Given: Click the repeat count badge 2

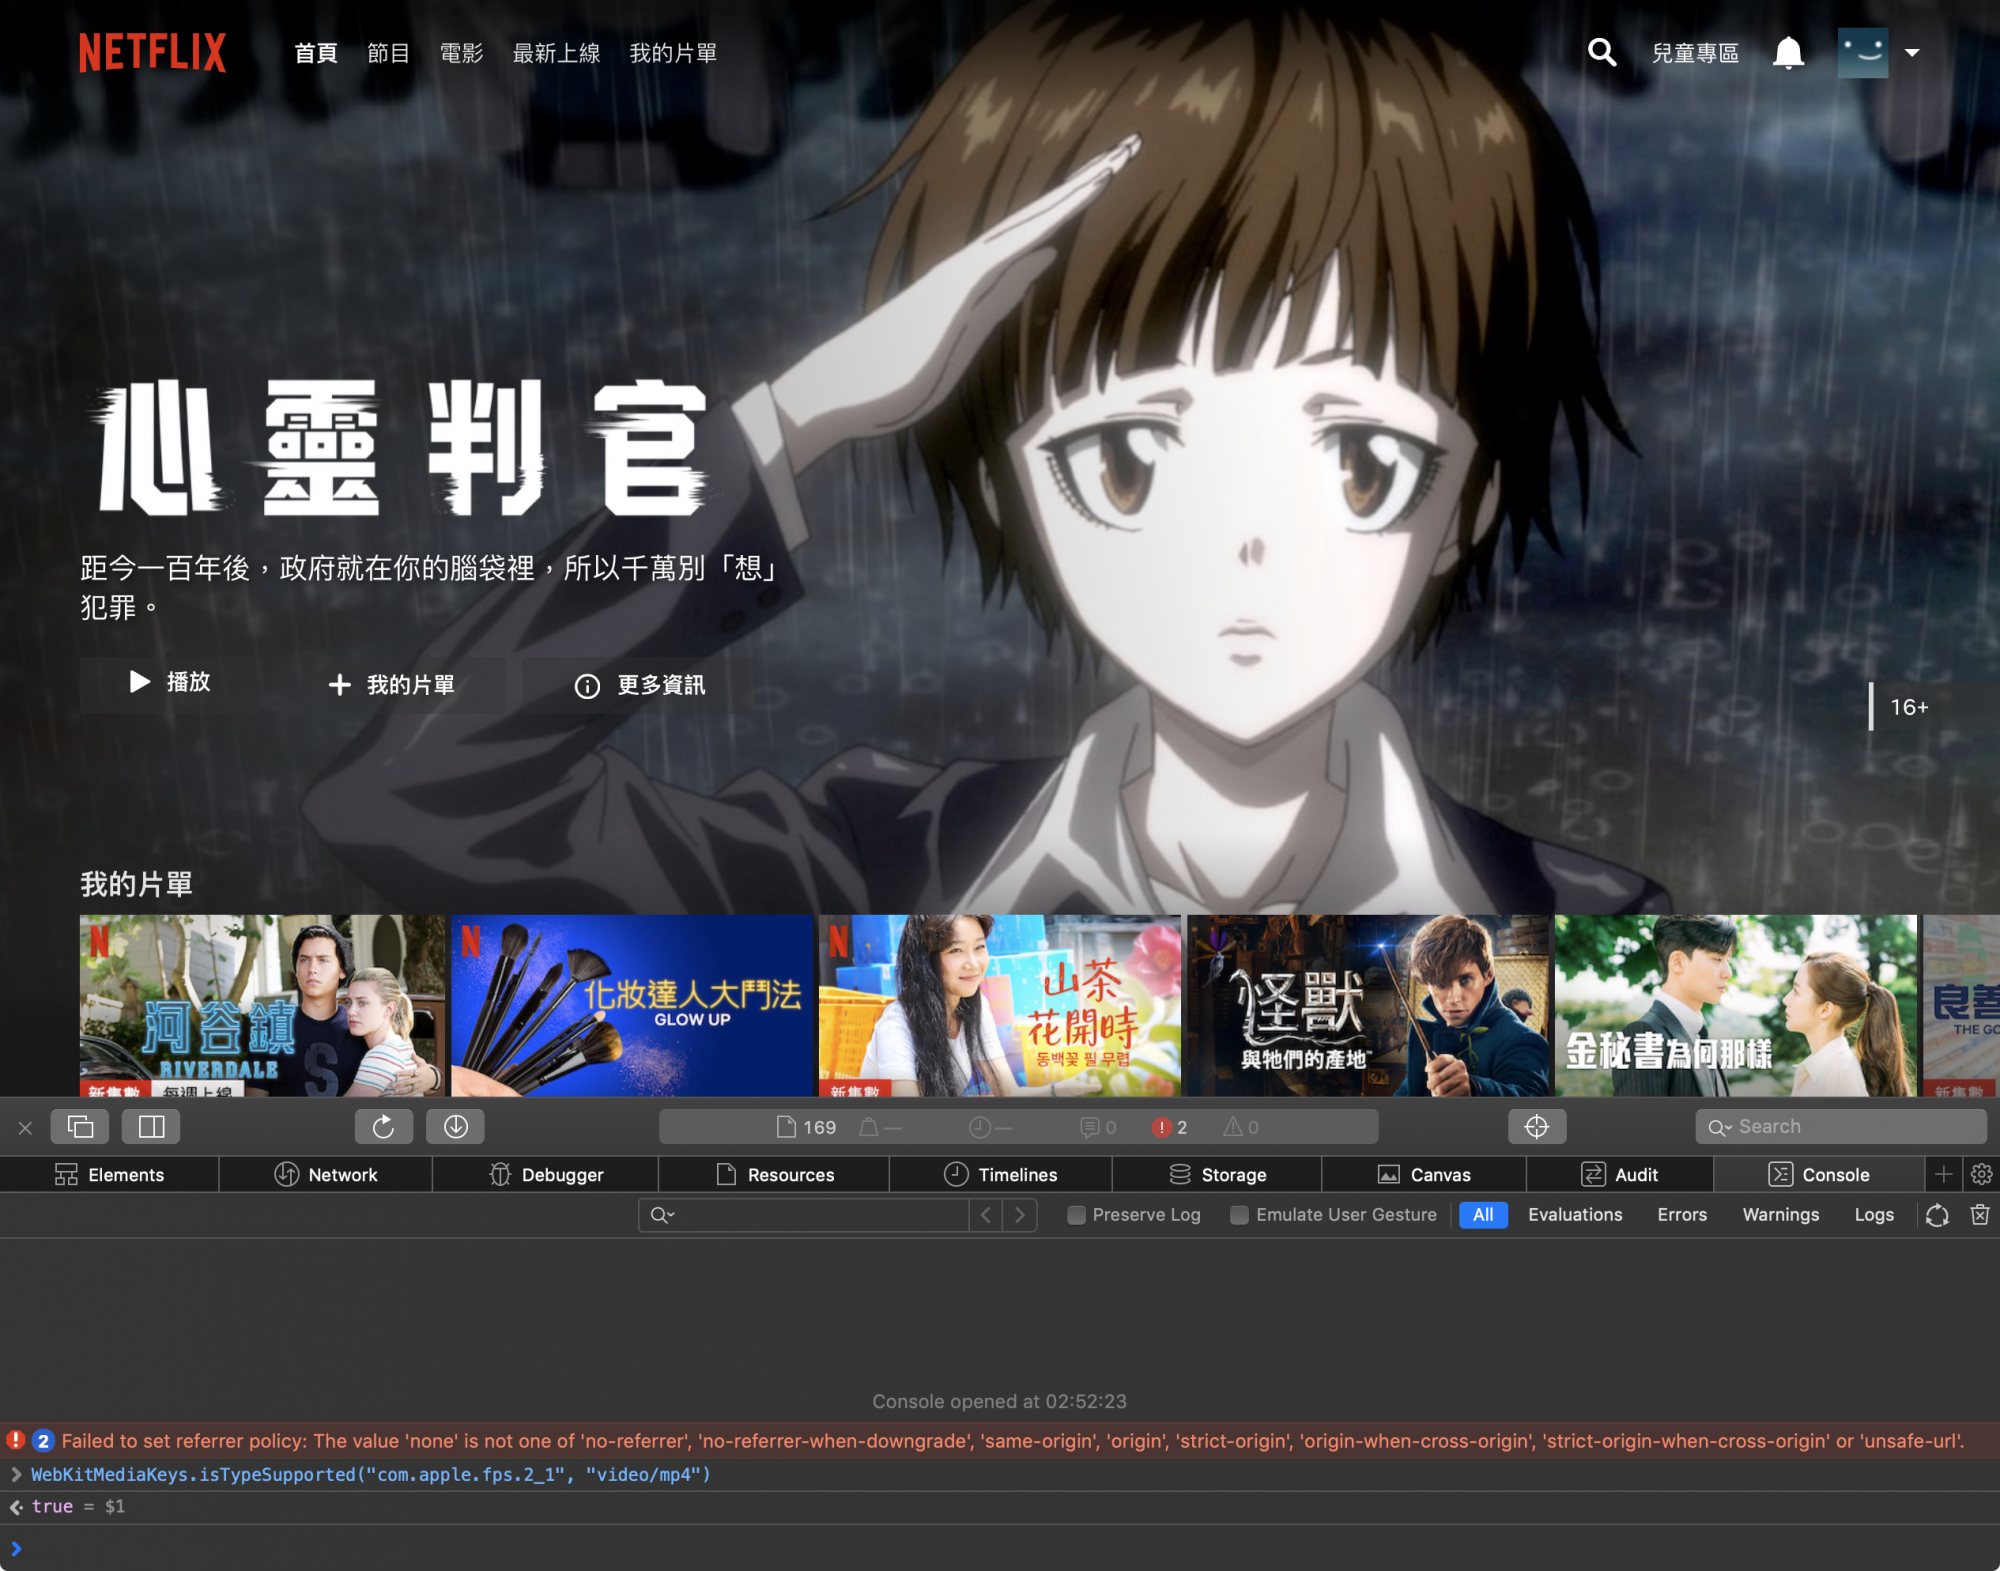Looking at the screenshot, I should coord(42,1441).
